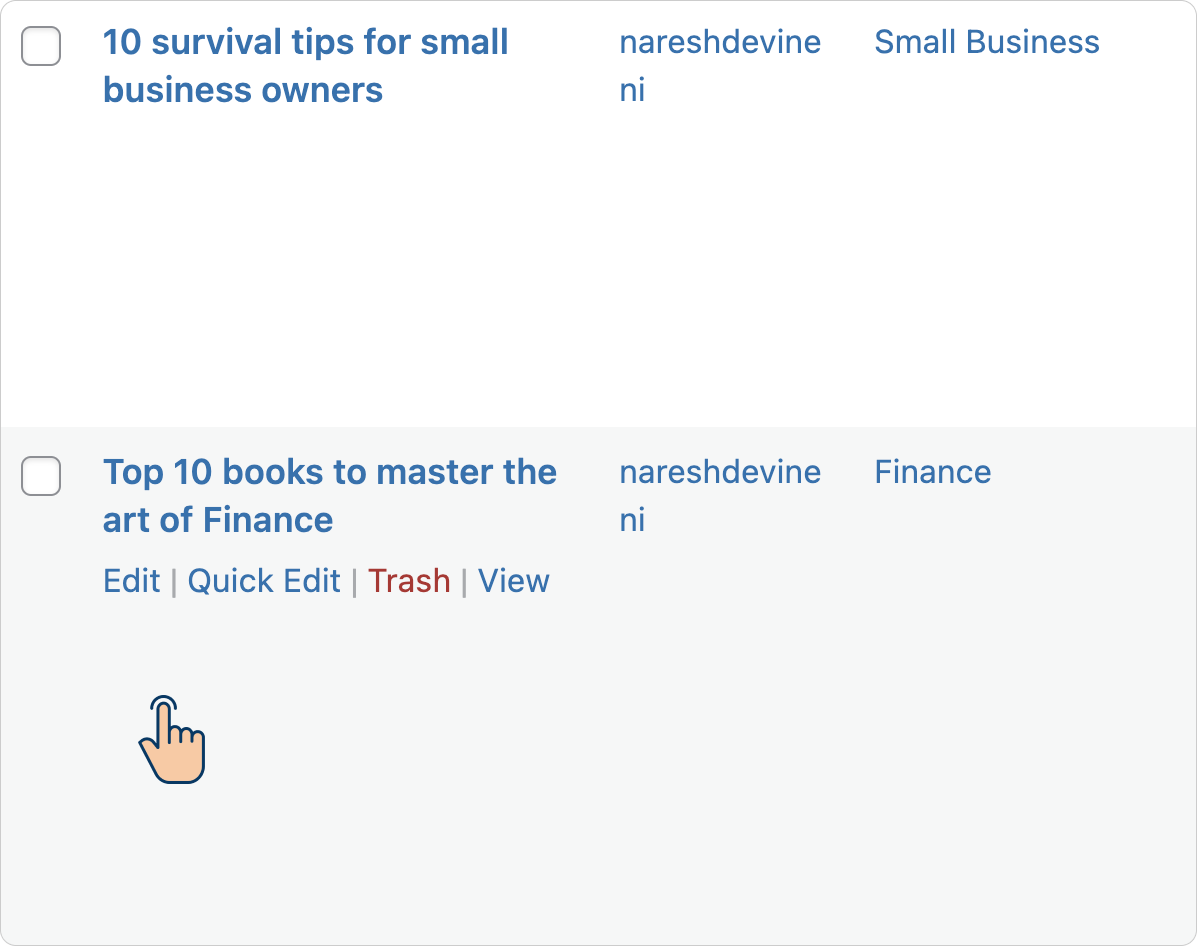Select the checkbox for 10 survival tips post
1197x946 pixels.
pos(41,46)
